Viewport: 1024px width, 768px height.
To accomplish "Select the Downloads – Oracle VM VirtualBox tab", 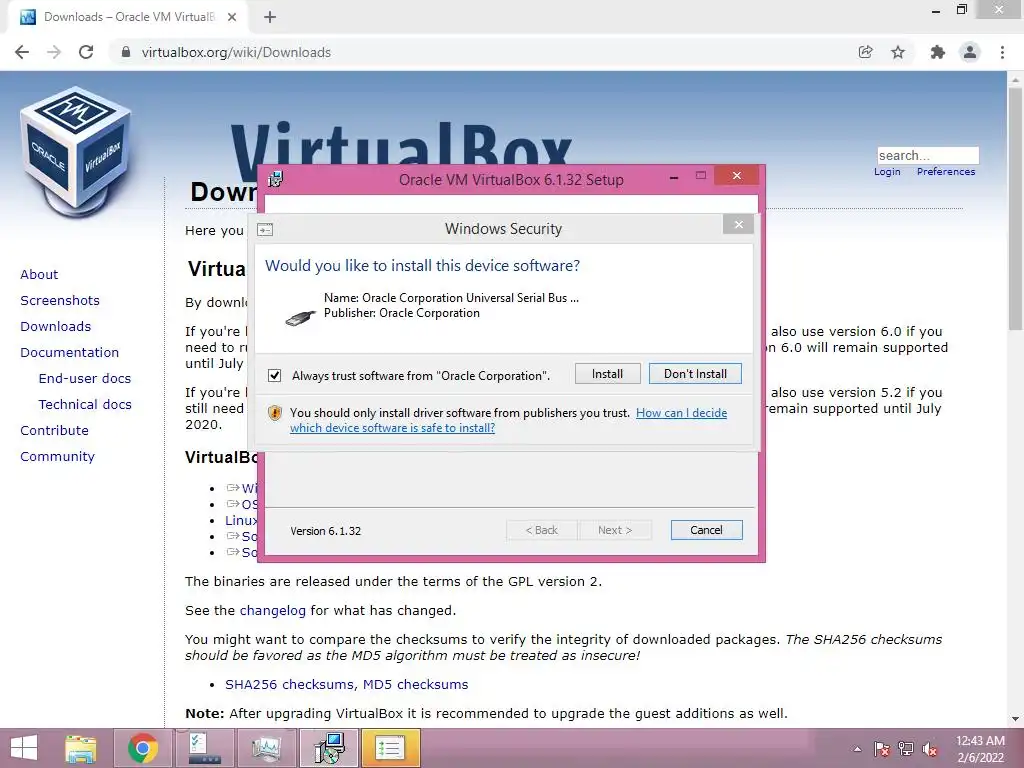I will coord(128,17).
